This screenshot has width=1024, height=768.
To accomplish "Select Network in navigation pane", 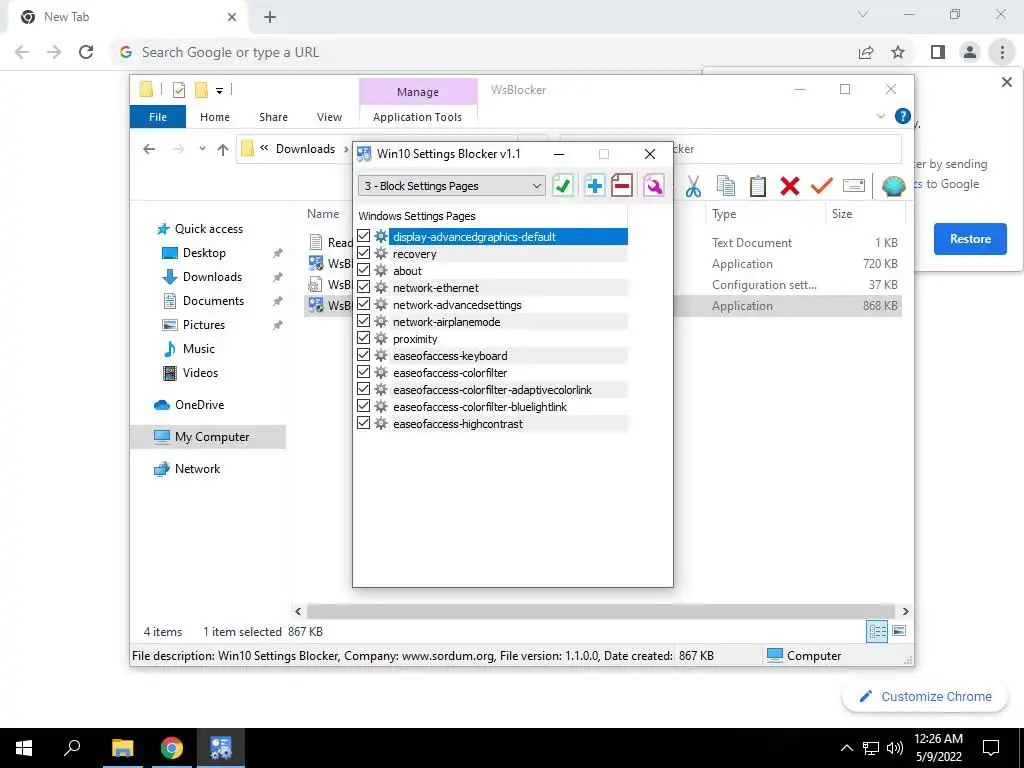I will point(197,469).
